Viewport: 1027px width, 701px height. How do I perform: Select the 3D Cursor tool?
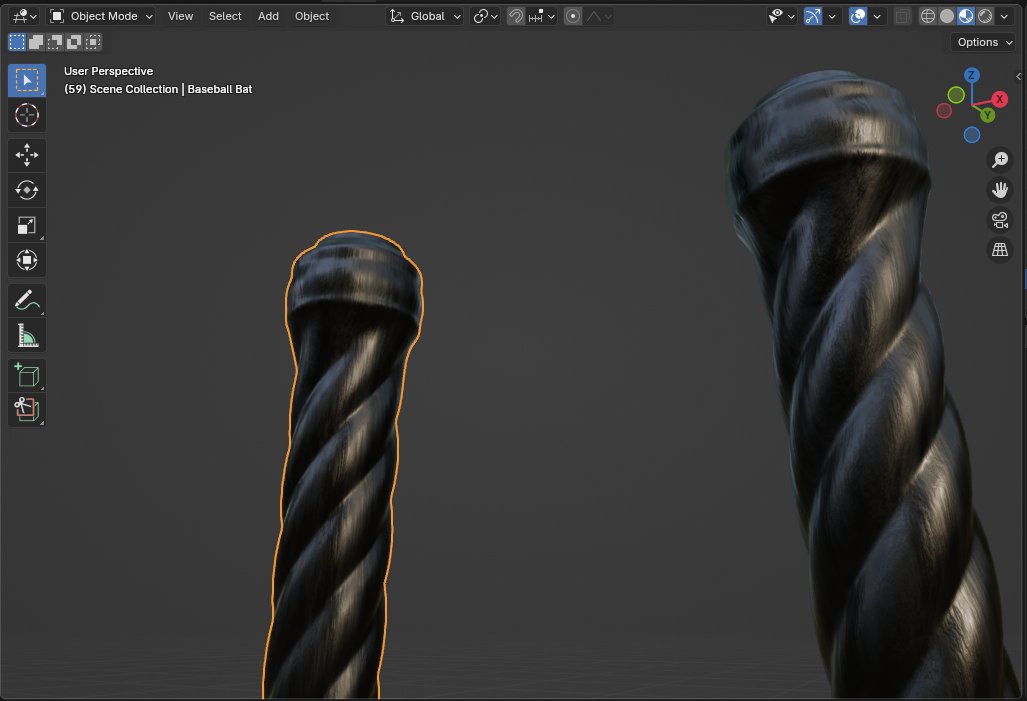[26, 114]
